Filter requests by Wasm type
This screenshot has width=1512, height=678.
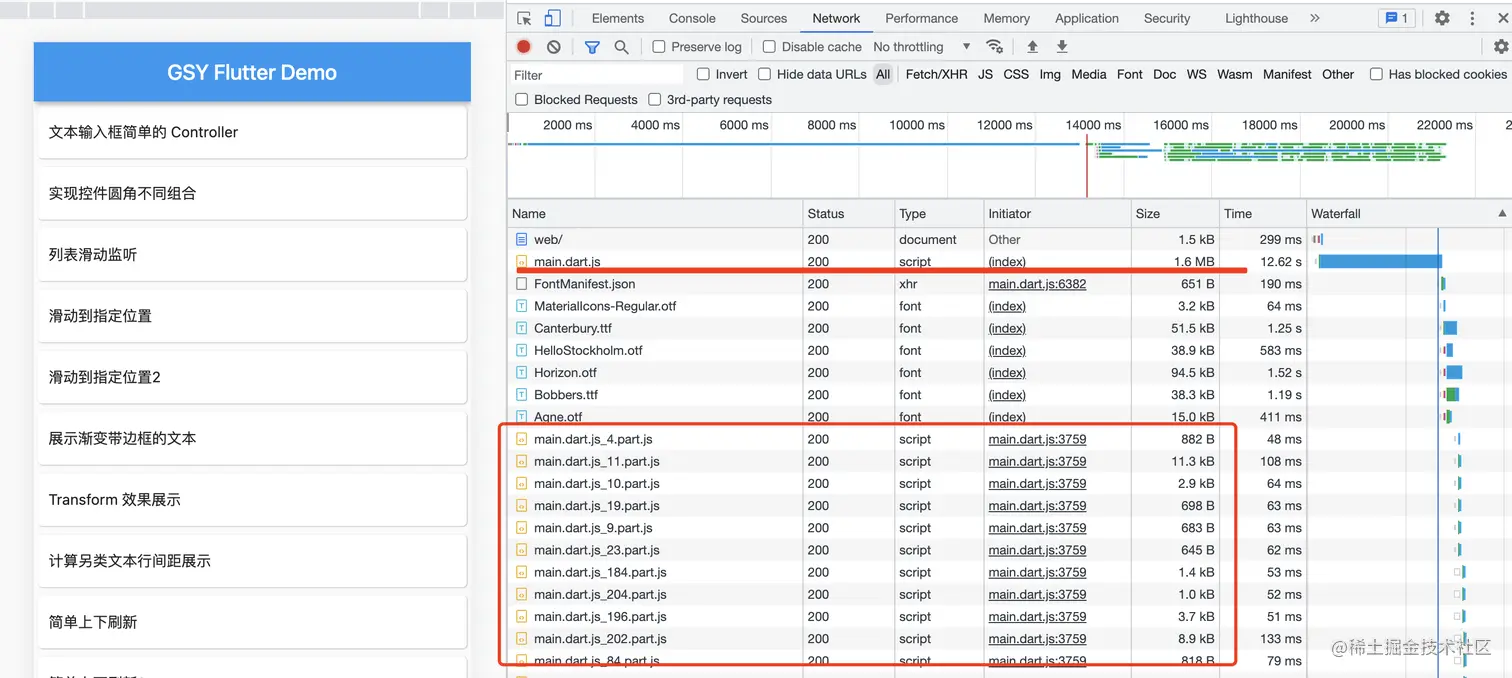pos(1234,74)
